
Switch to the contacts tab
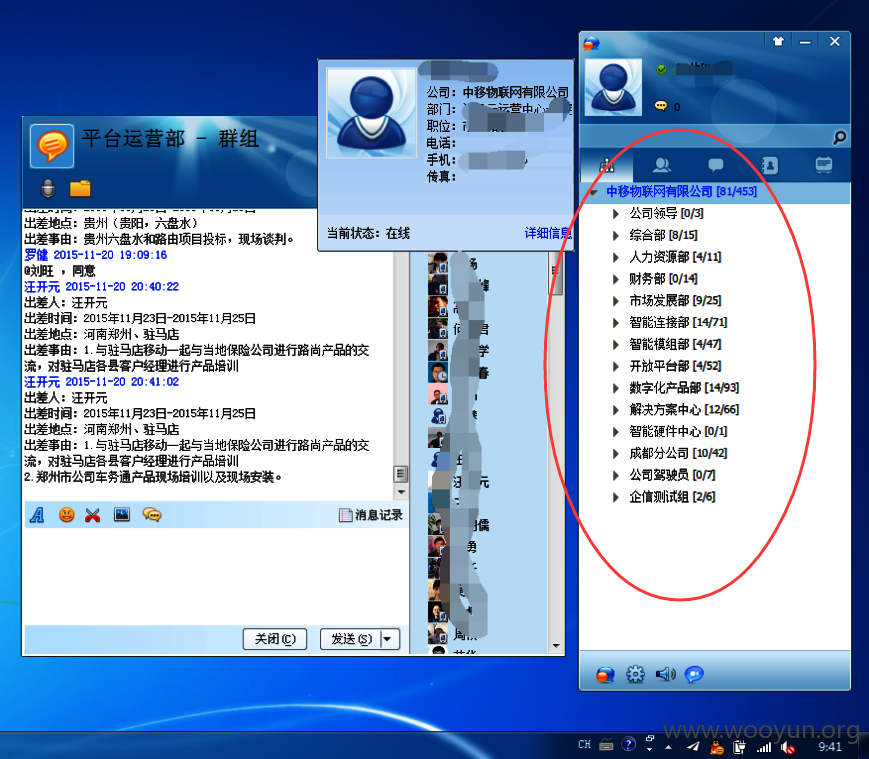[x=662, y=165]
